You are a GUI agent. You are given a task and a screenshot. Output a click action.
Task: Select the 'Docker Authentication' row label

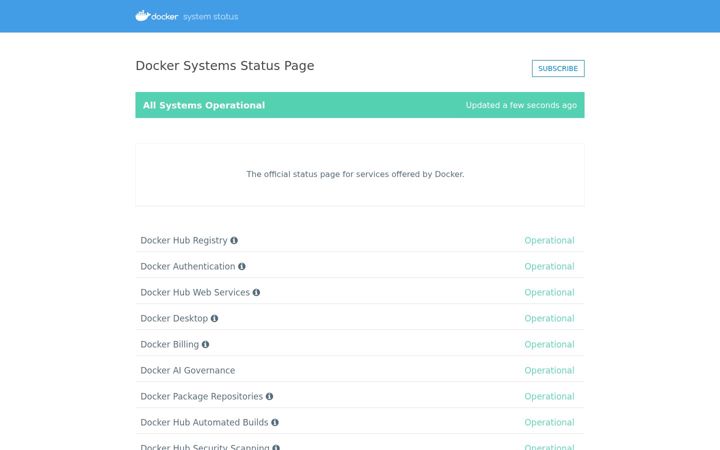[x=188, y=266]
